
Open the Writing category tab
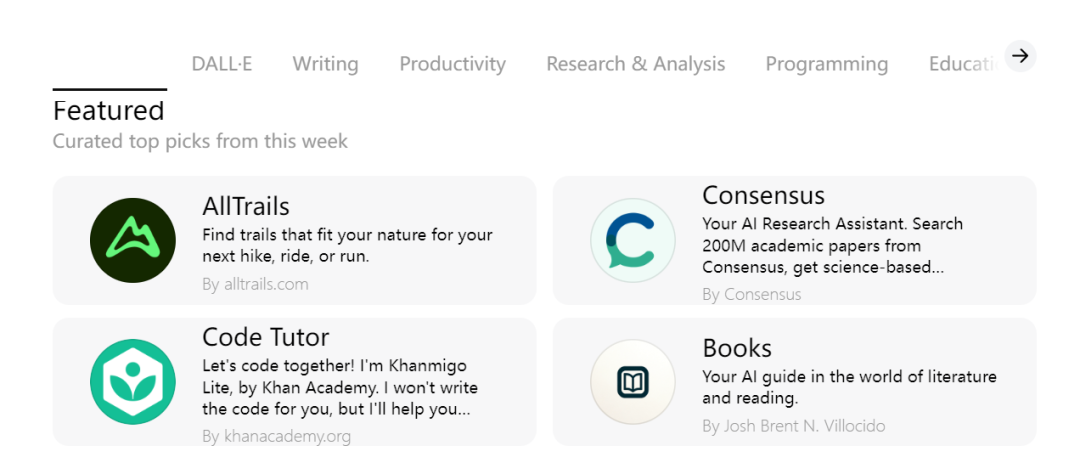click(x=325, y=64)
